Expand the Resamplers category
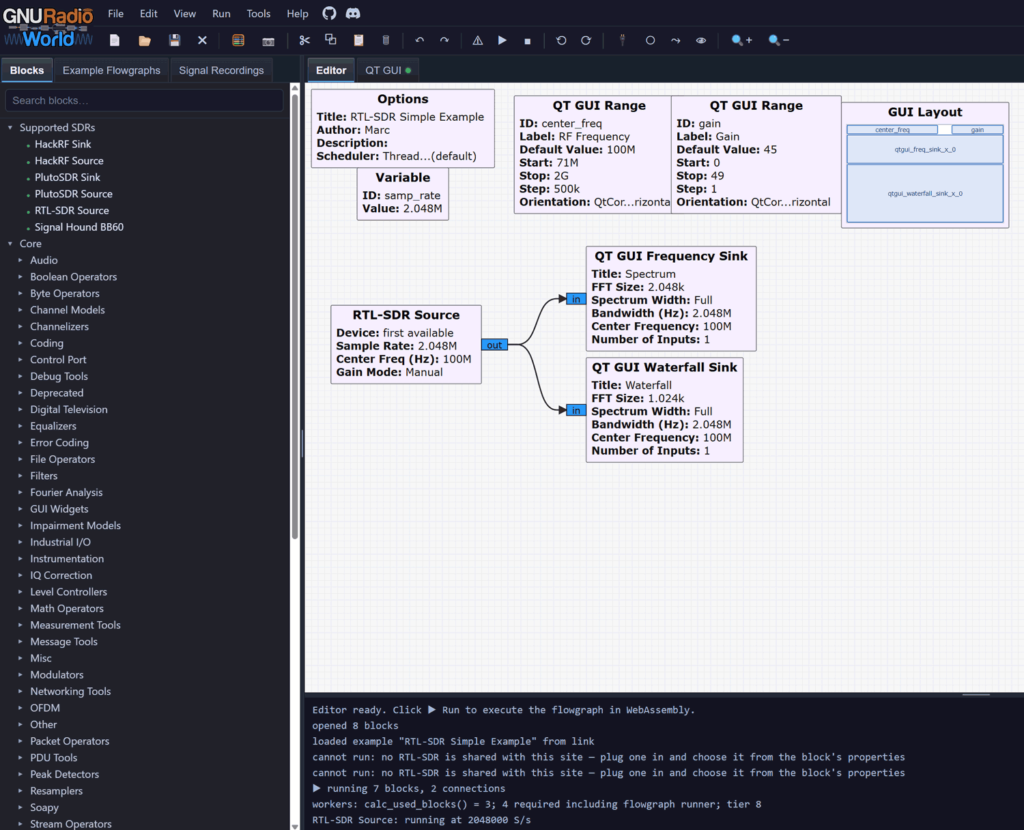Viewport: 1024px width, 830px height. (20, 791)
